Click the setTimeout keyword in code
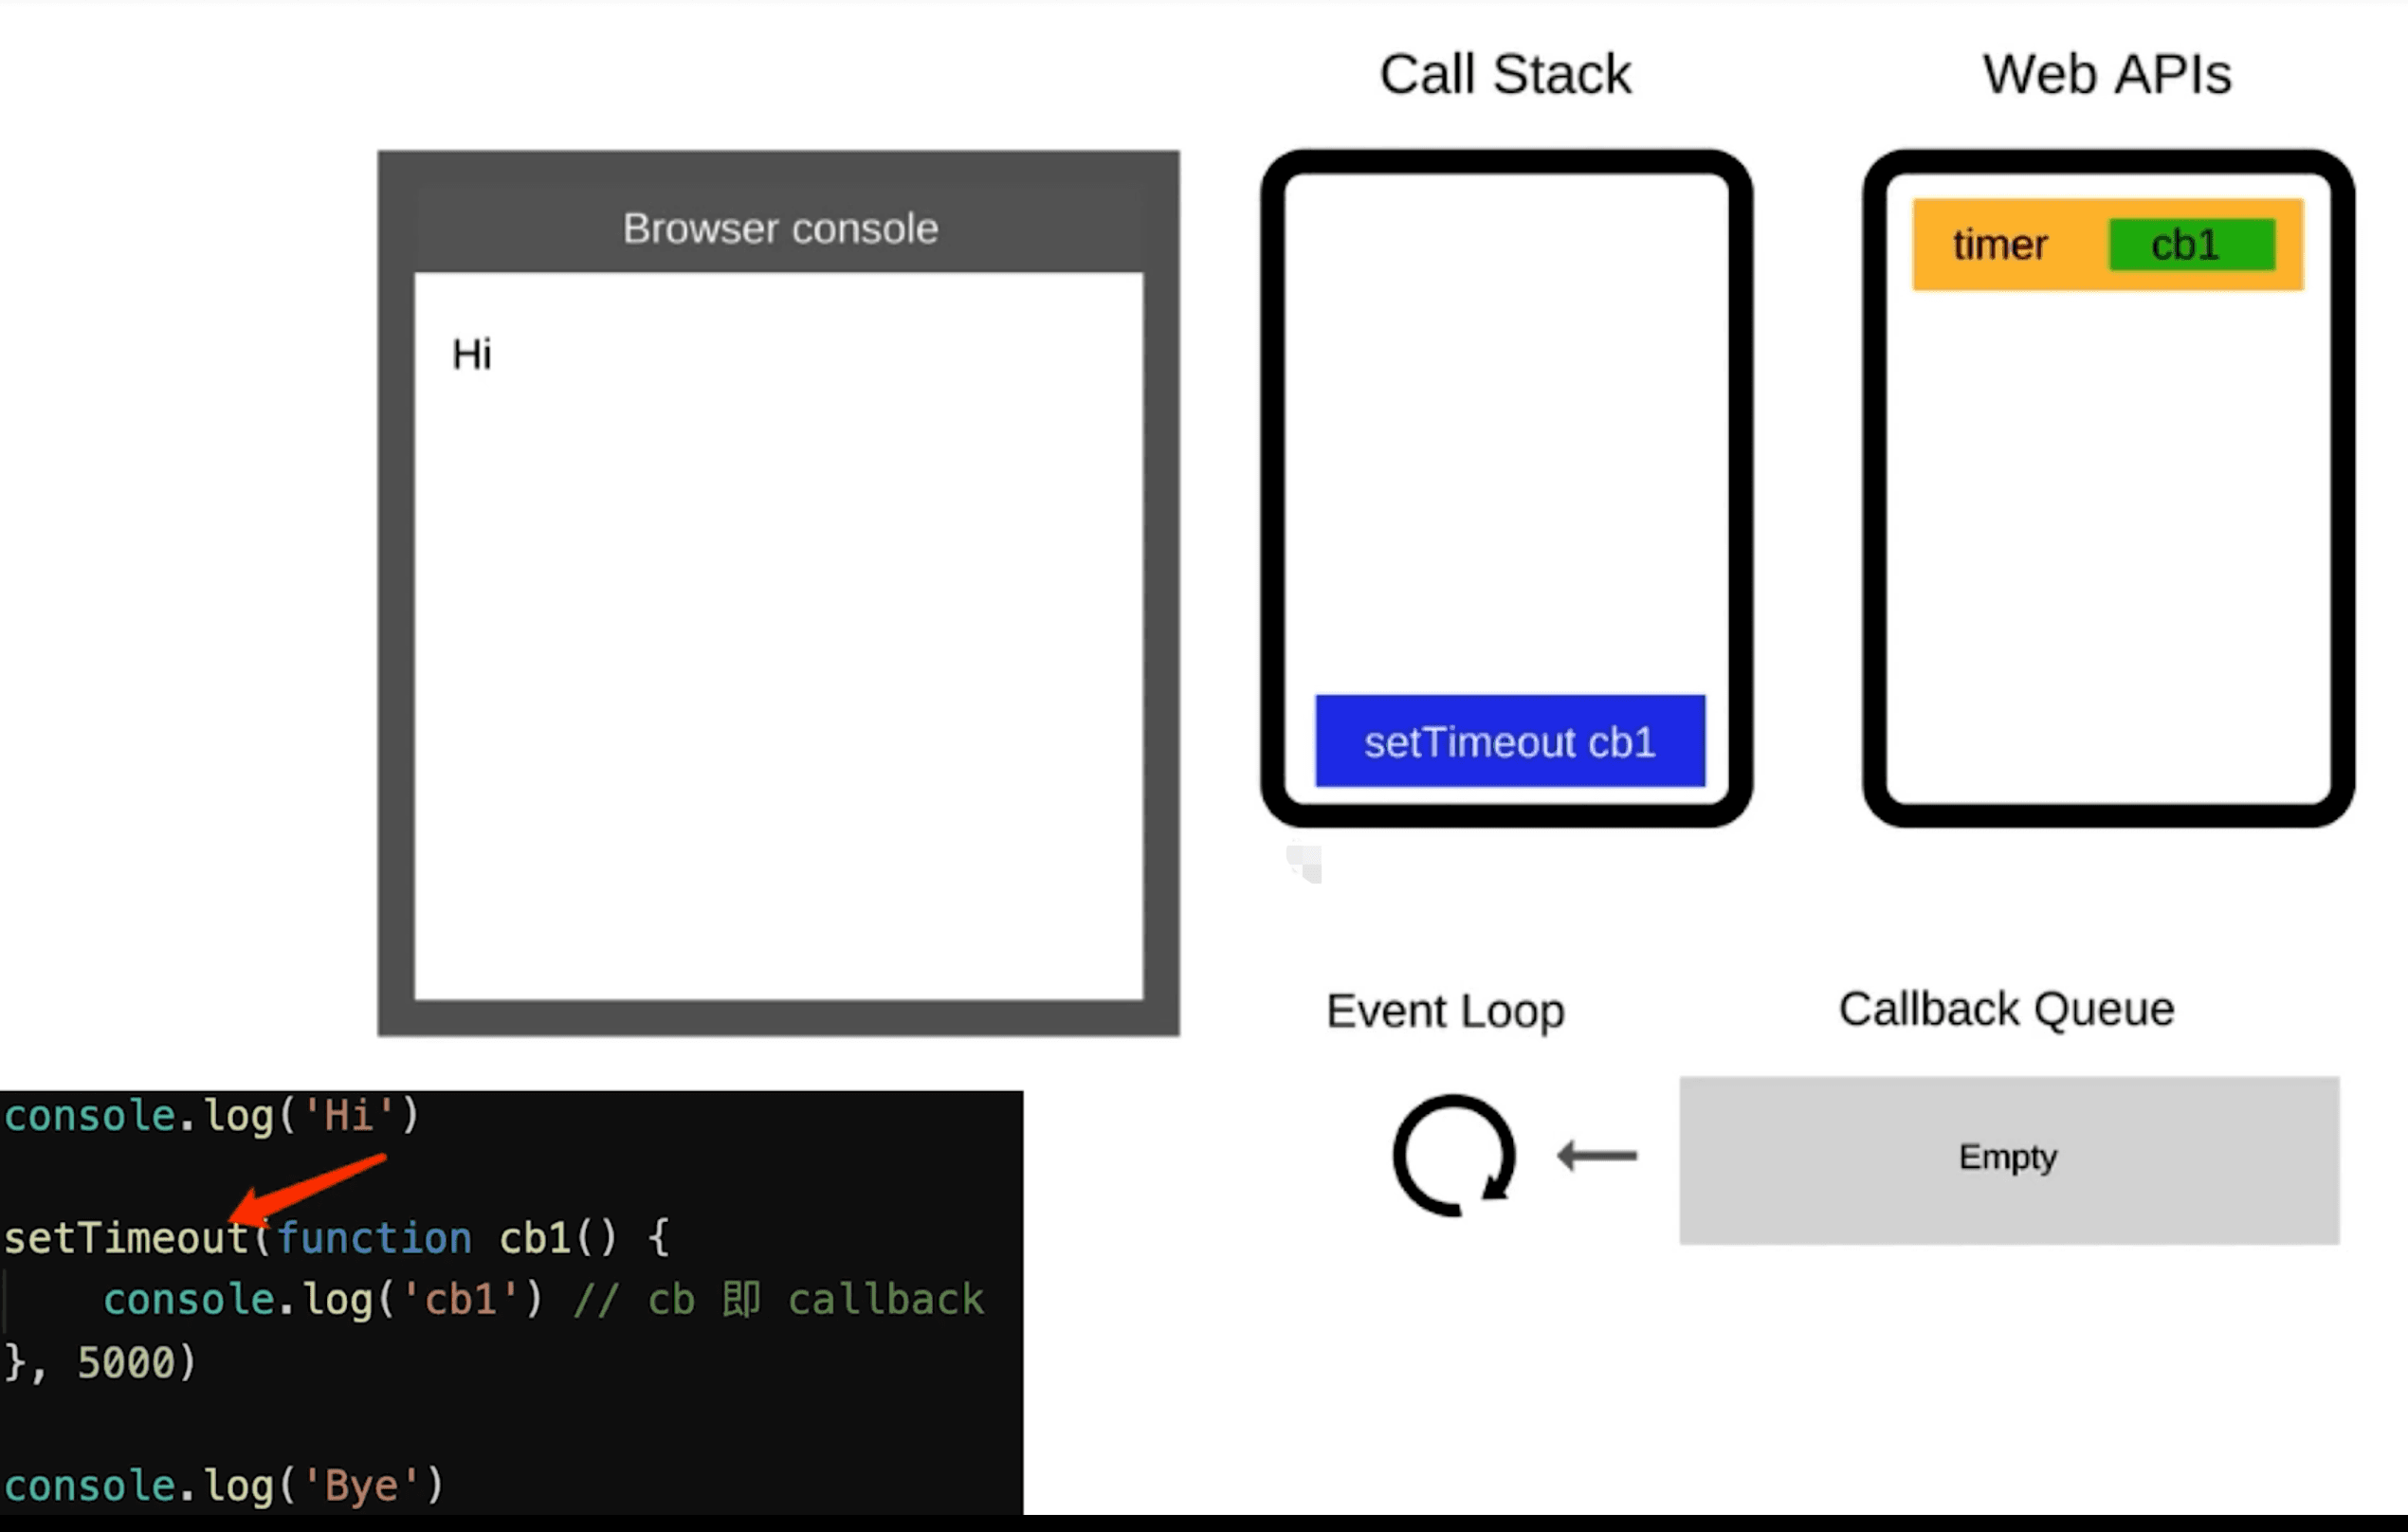The image size is (2408, 1532). pyautogui.click(x=125, y=1239)
